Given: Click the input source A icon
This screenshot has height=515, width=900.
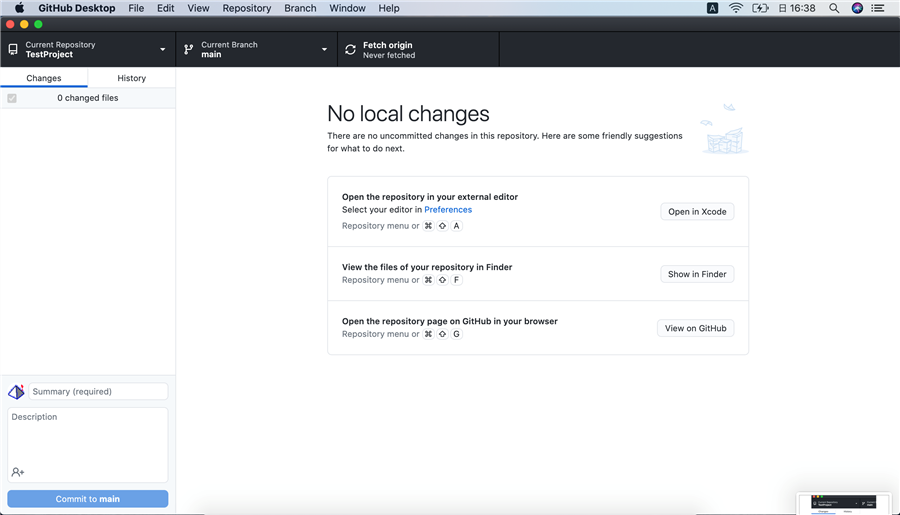Looking at the screenshot, I should coord(712,8).
